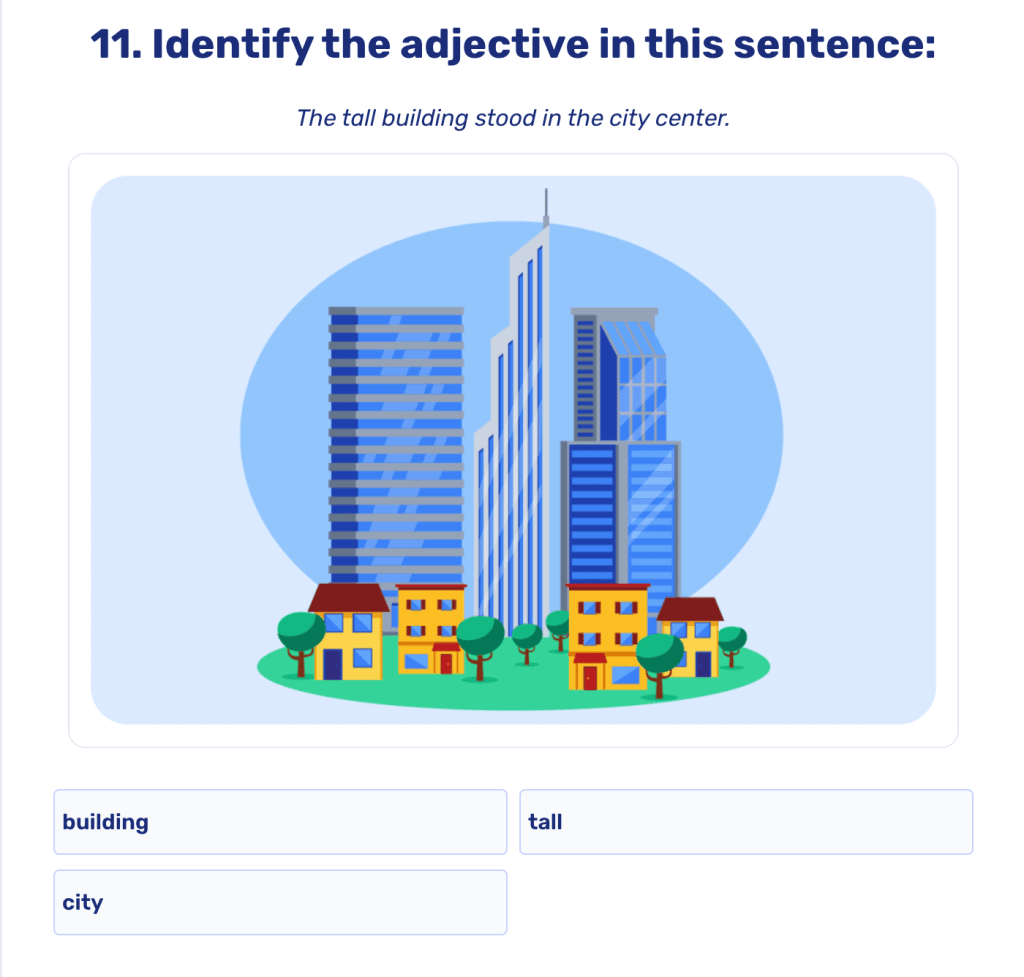Screen dimensions: 1024x977
Task: Select the answer option 'building'
Action: [x=280, y=821]
